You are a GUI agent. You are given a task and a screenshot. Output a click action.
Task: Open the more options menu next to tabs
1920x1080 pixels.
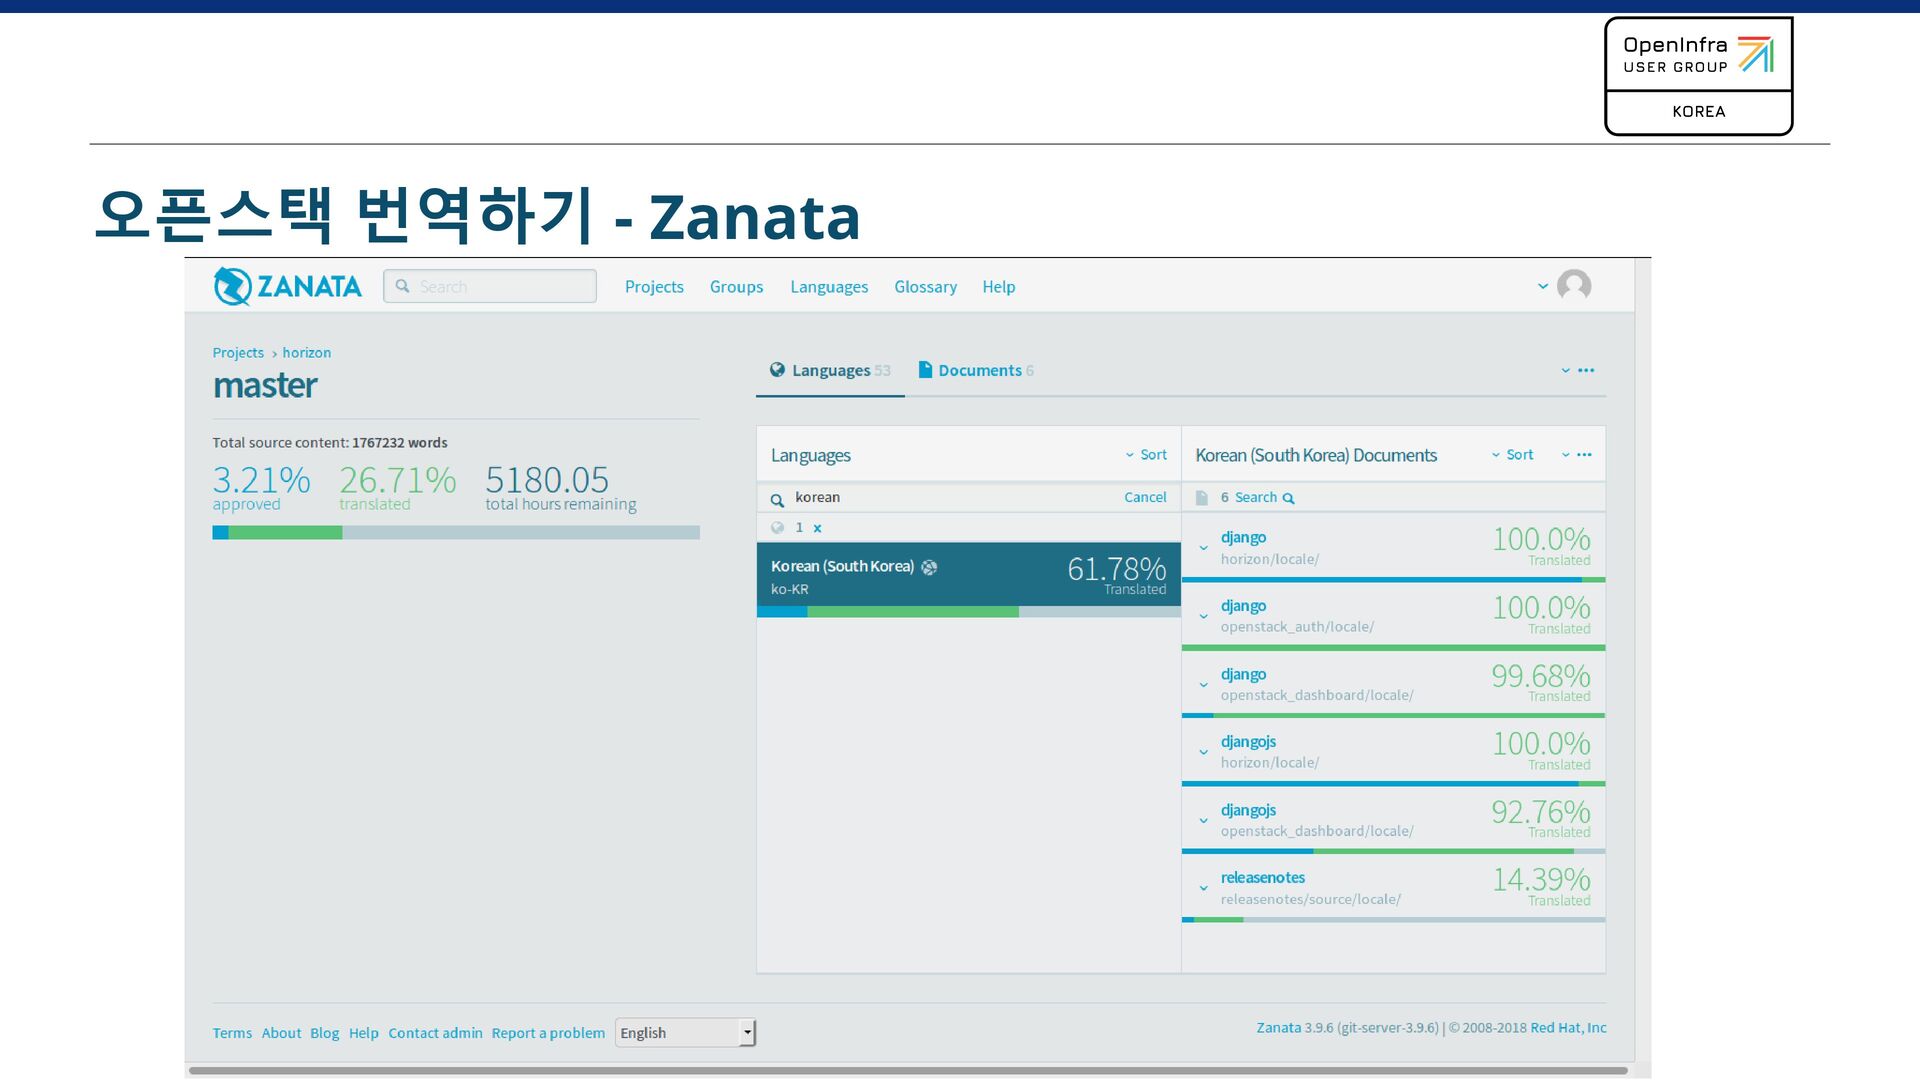pos(1579,370)
